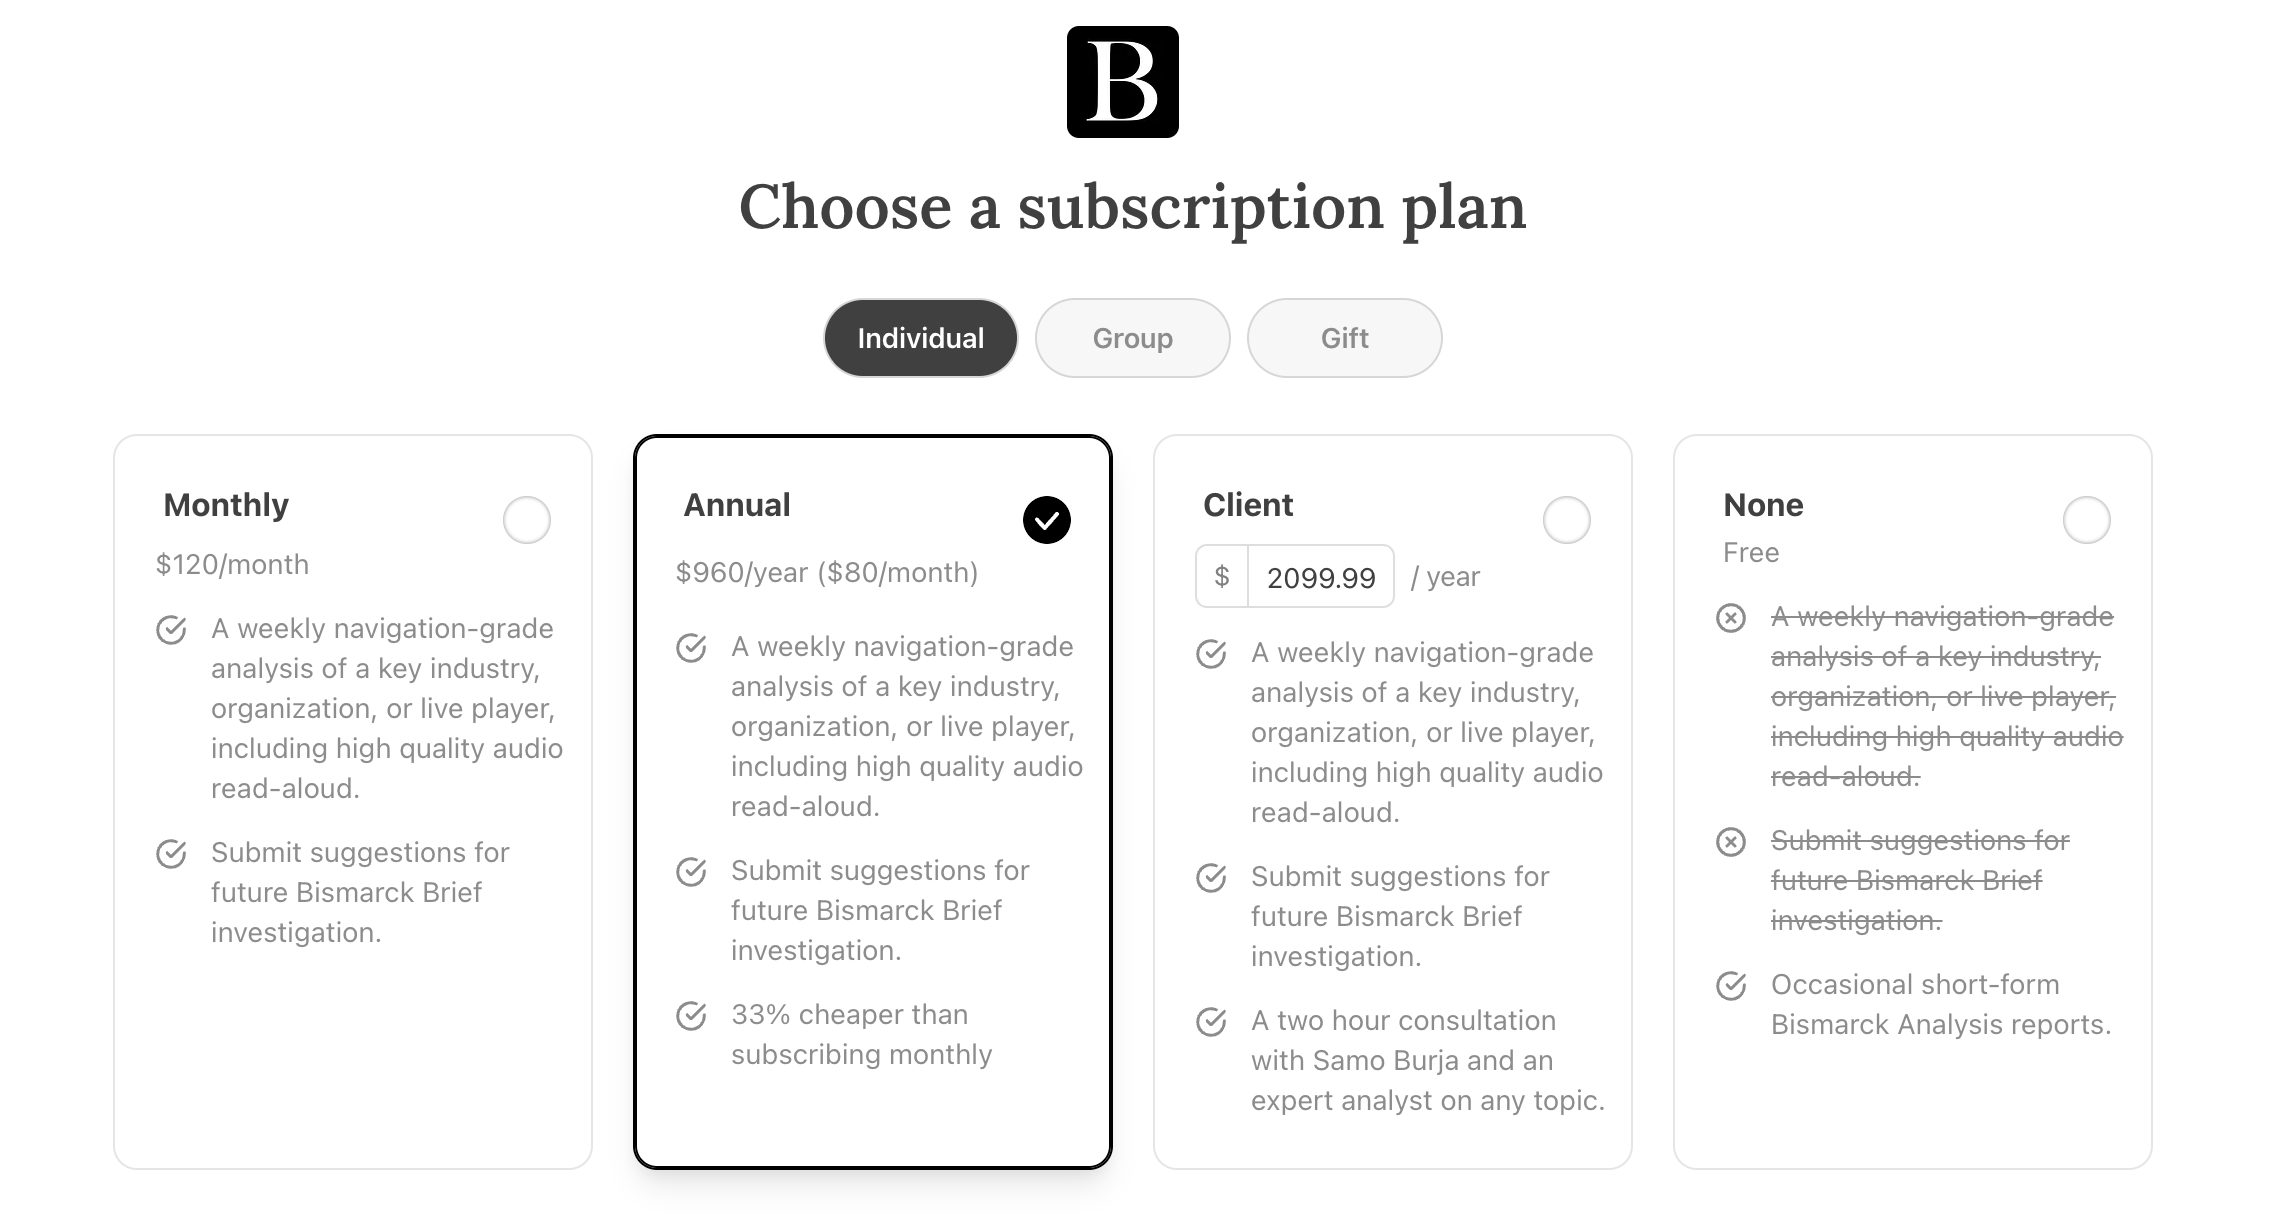Select the Monthly plan radio button
Image resolution: width=2274 pixels, height=1216 pixels.
(527, 520)
